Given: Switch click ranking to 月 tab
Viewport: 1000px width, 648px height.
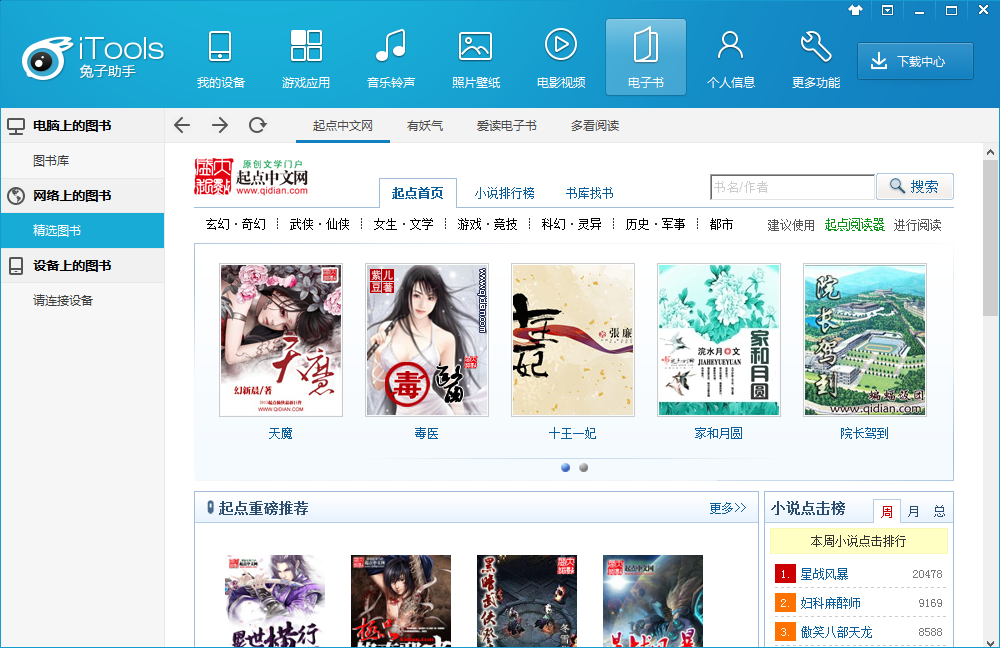Looking at the screenshot, I should coord(913,512).
